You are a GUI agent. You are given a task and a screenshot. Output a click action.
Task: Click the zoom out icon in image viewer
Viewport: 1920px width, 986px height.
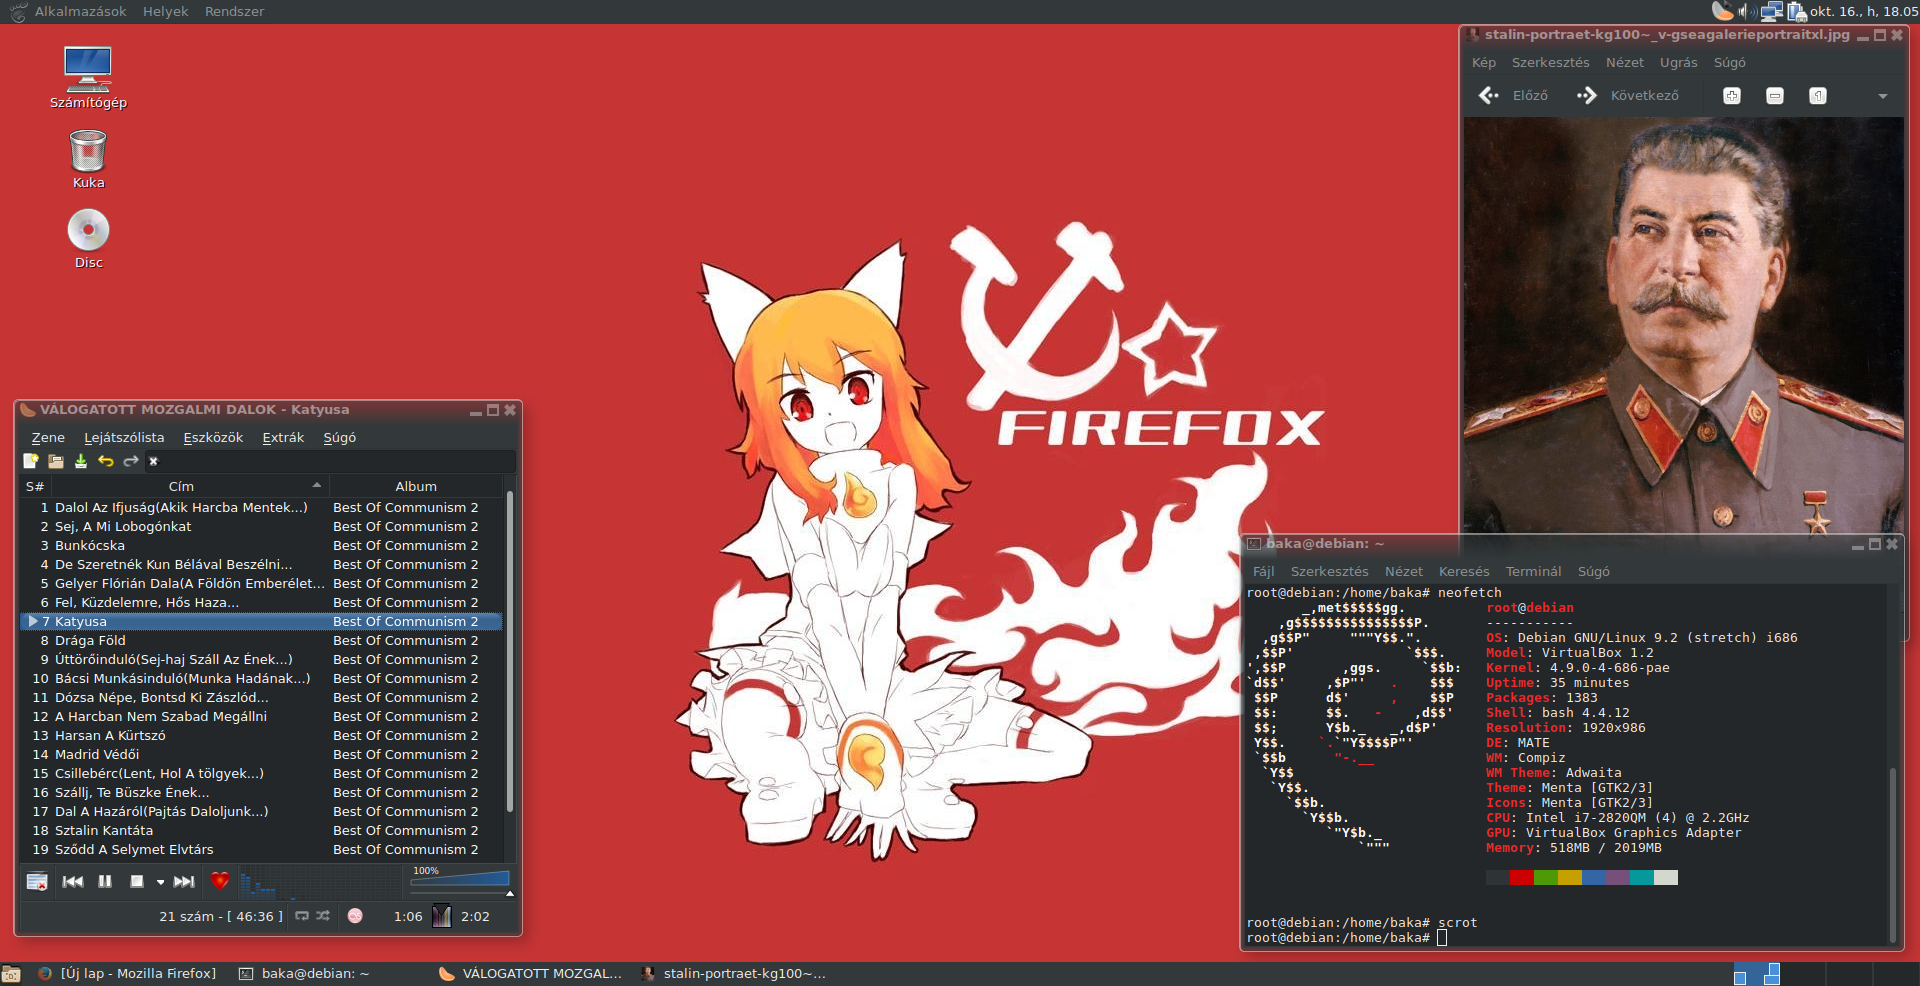tap(1775, 96)
